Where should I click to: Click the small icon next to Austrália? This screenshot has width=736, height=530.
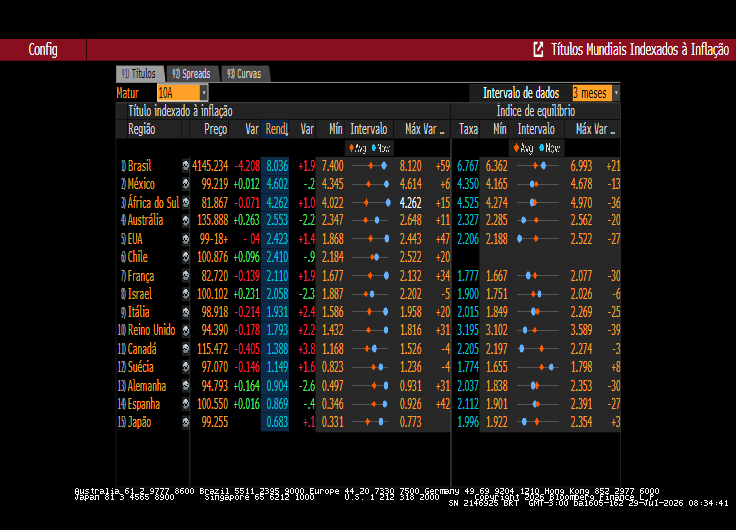186,220
